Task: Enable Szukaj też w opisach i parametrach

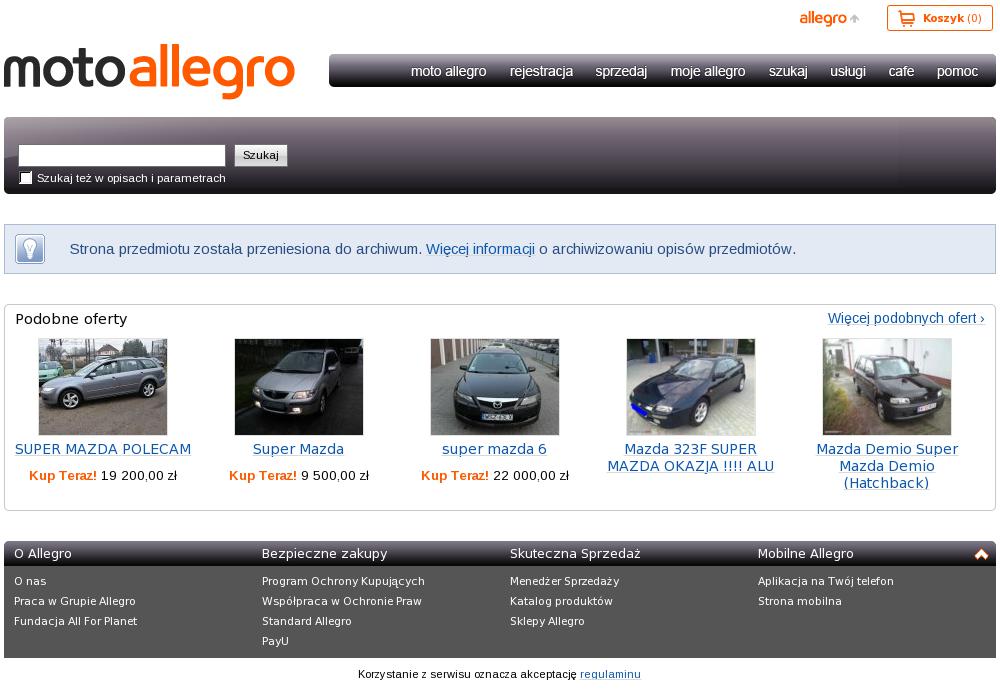Action: tap(26, 178)
